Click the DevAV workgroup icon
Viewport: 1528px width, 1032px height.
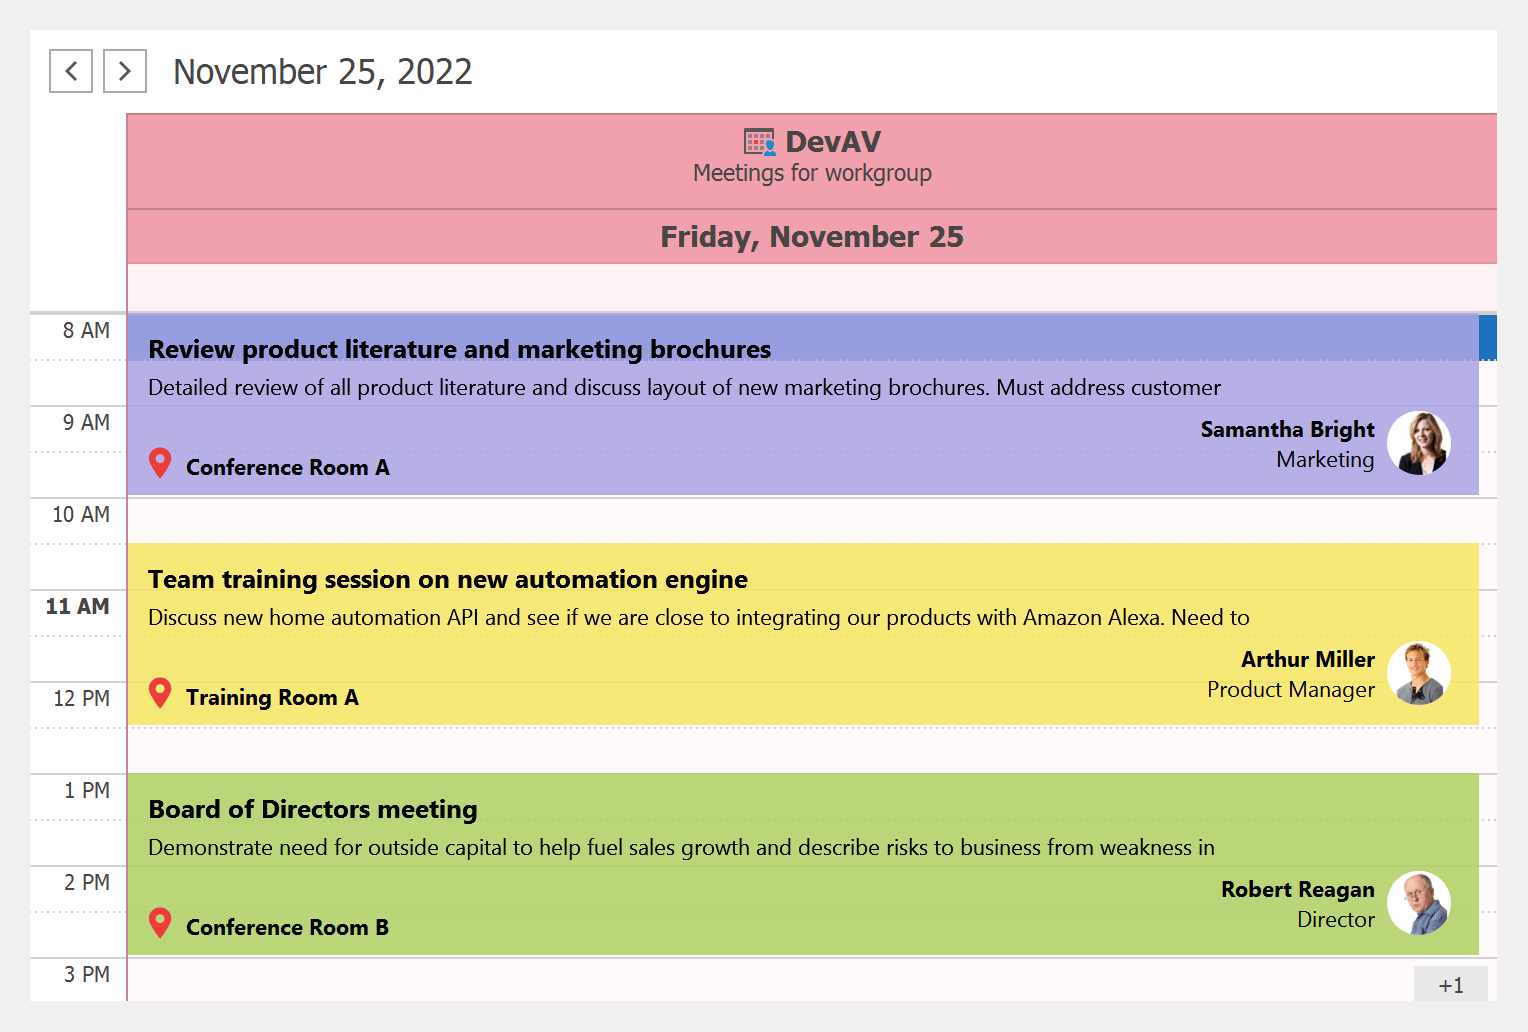pyautogui.click(x=759, y=141)
